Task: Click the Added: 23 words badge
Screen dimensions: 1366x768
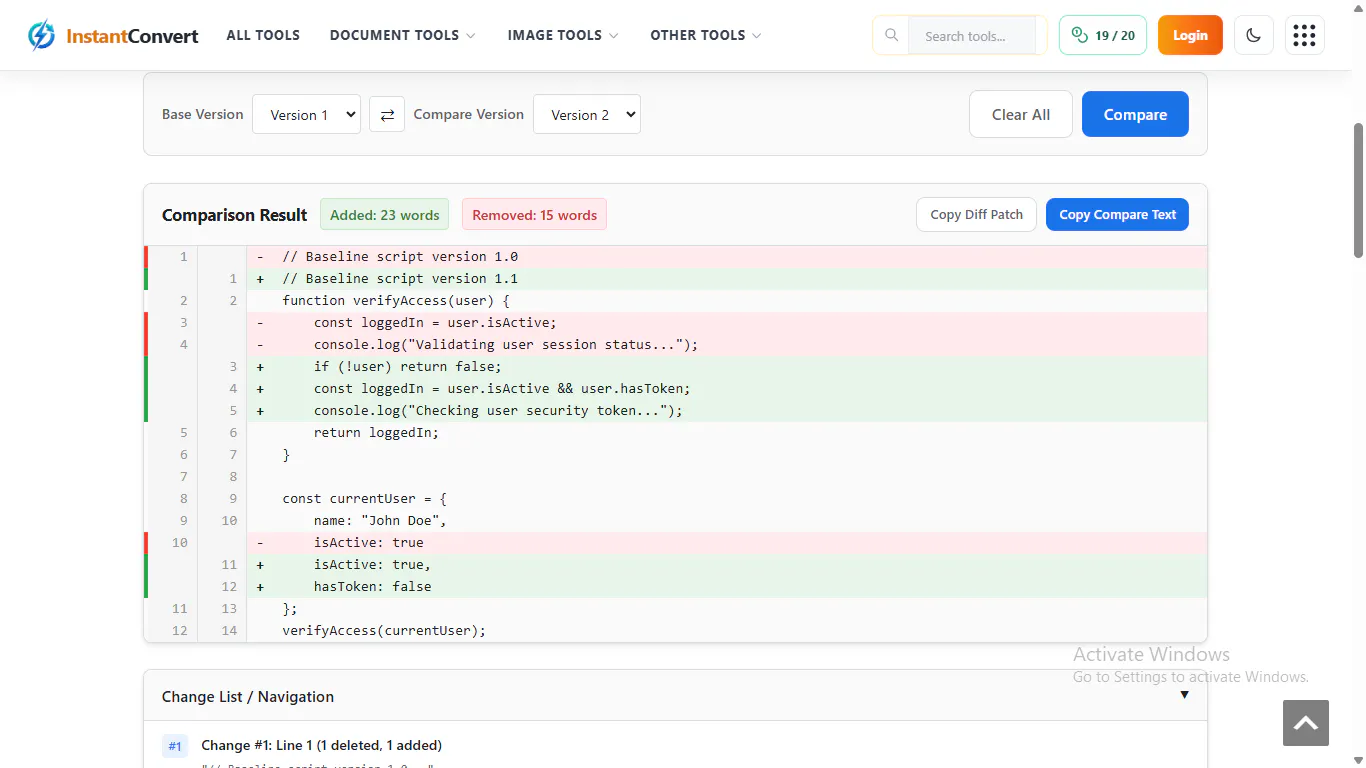Action: pyautogui.click(x=385, y=215)
